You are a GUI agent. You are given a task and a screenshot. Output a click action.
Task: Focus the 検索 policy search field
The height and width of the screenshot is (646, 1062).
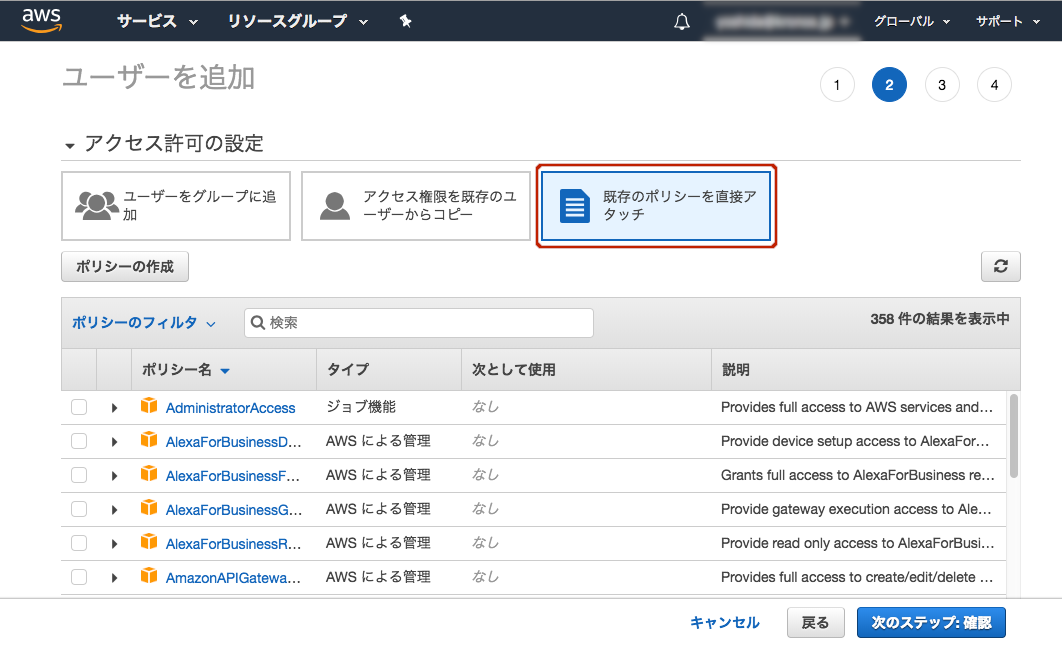coord(419,322)
